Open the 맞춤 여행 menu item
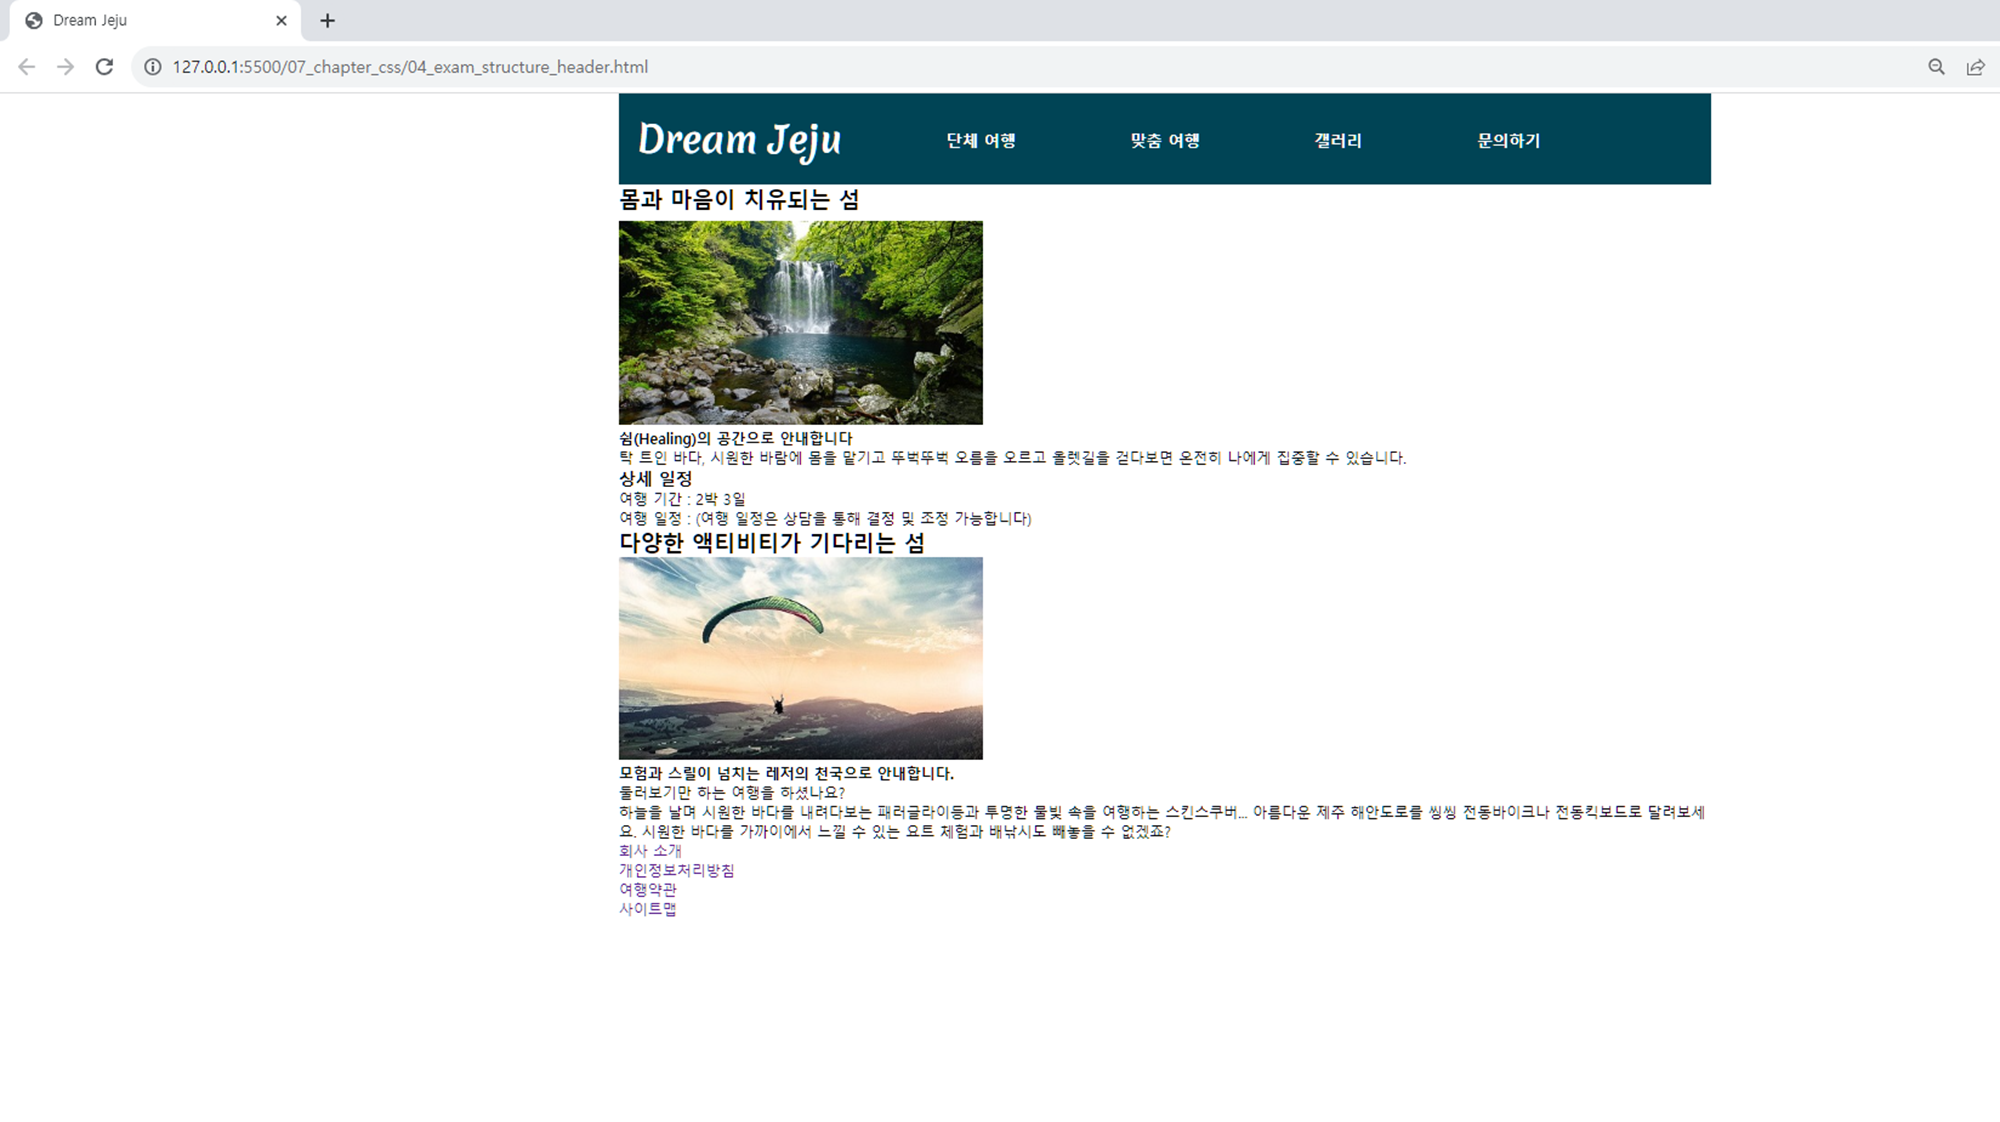The height and width of the screenshot is (1122, 2000). 1164,141
